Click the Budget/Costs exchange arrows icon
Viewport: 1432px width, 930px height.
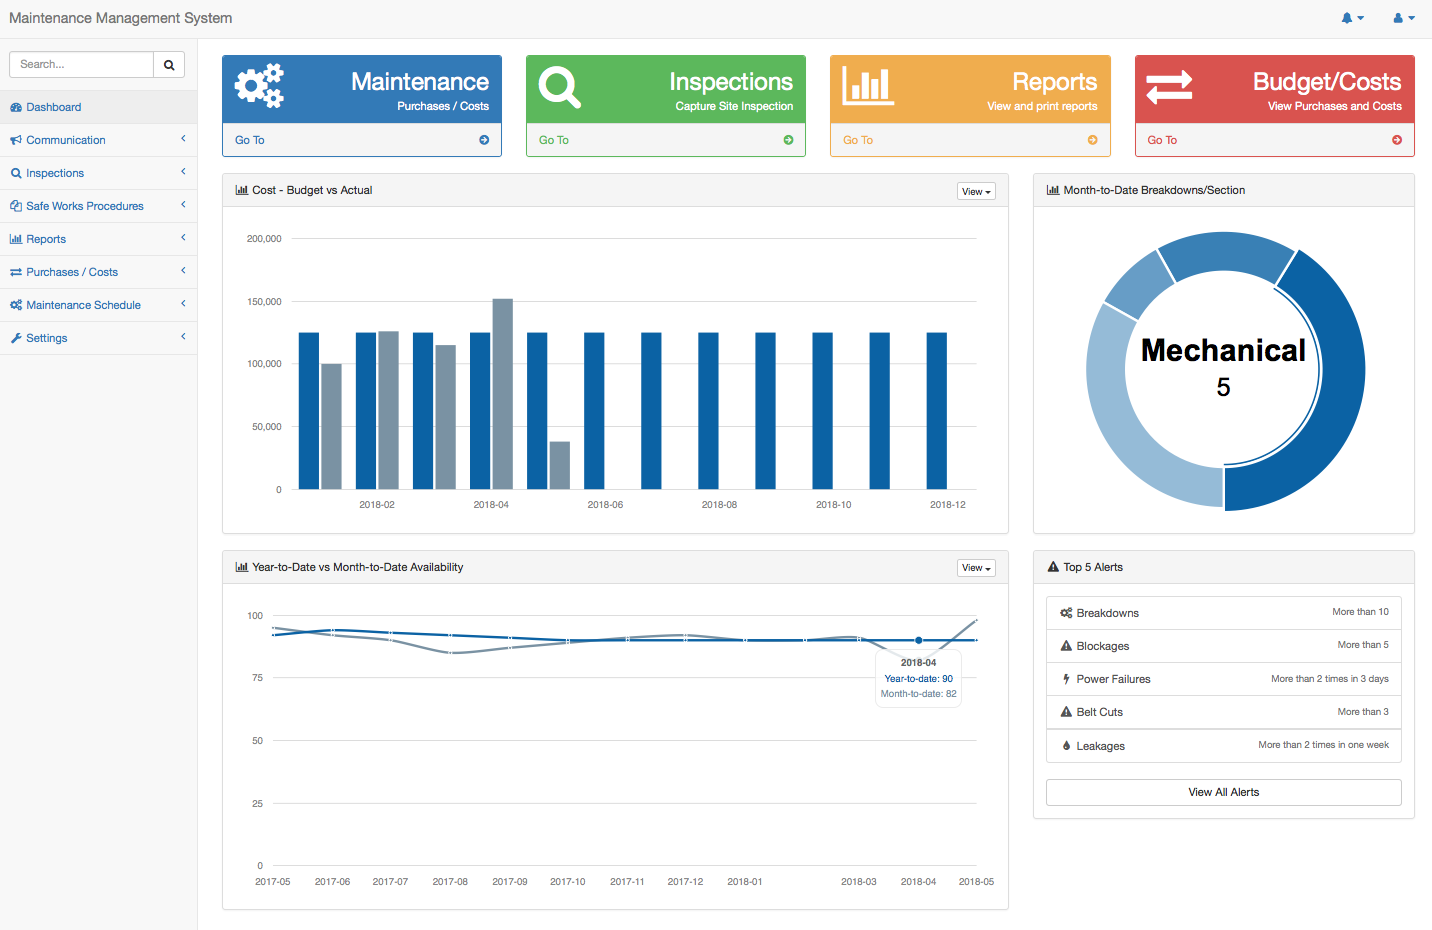pos(1169,87)
